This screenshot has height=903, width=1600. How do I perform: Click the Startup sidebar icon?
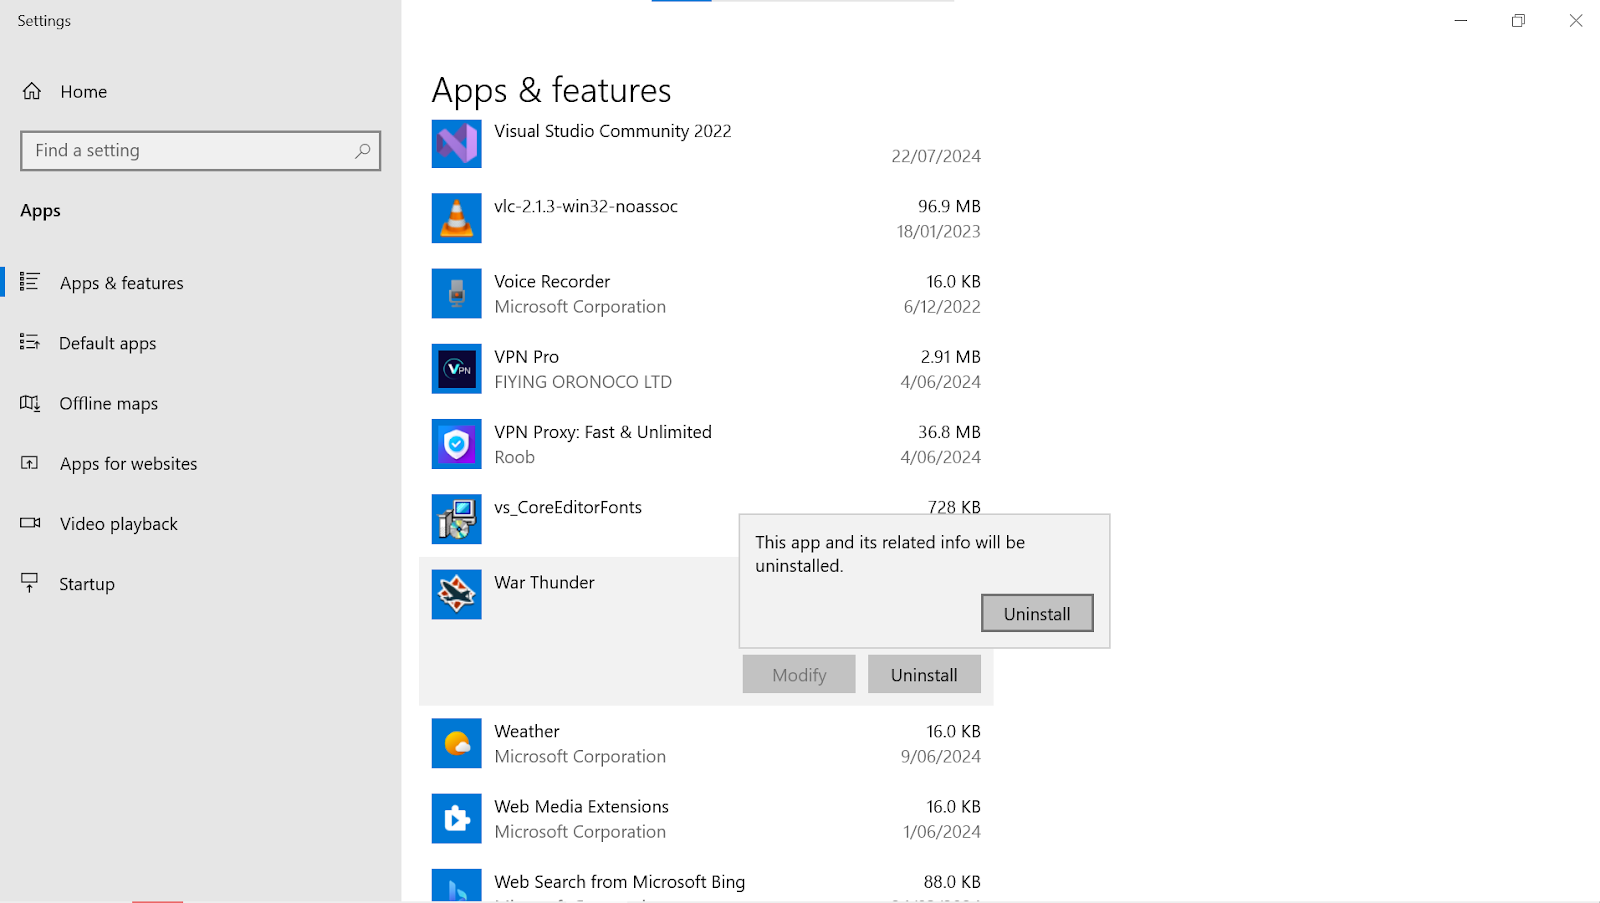(30, 583)
